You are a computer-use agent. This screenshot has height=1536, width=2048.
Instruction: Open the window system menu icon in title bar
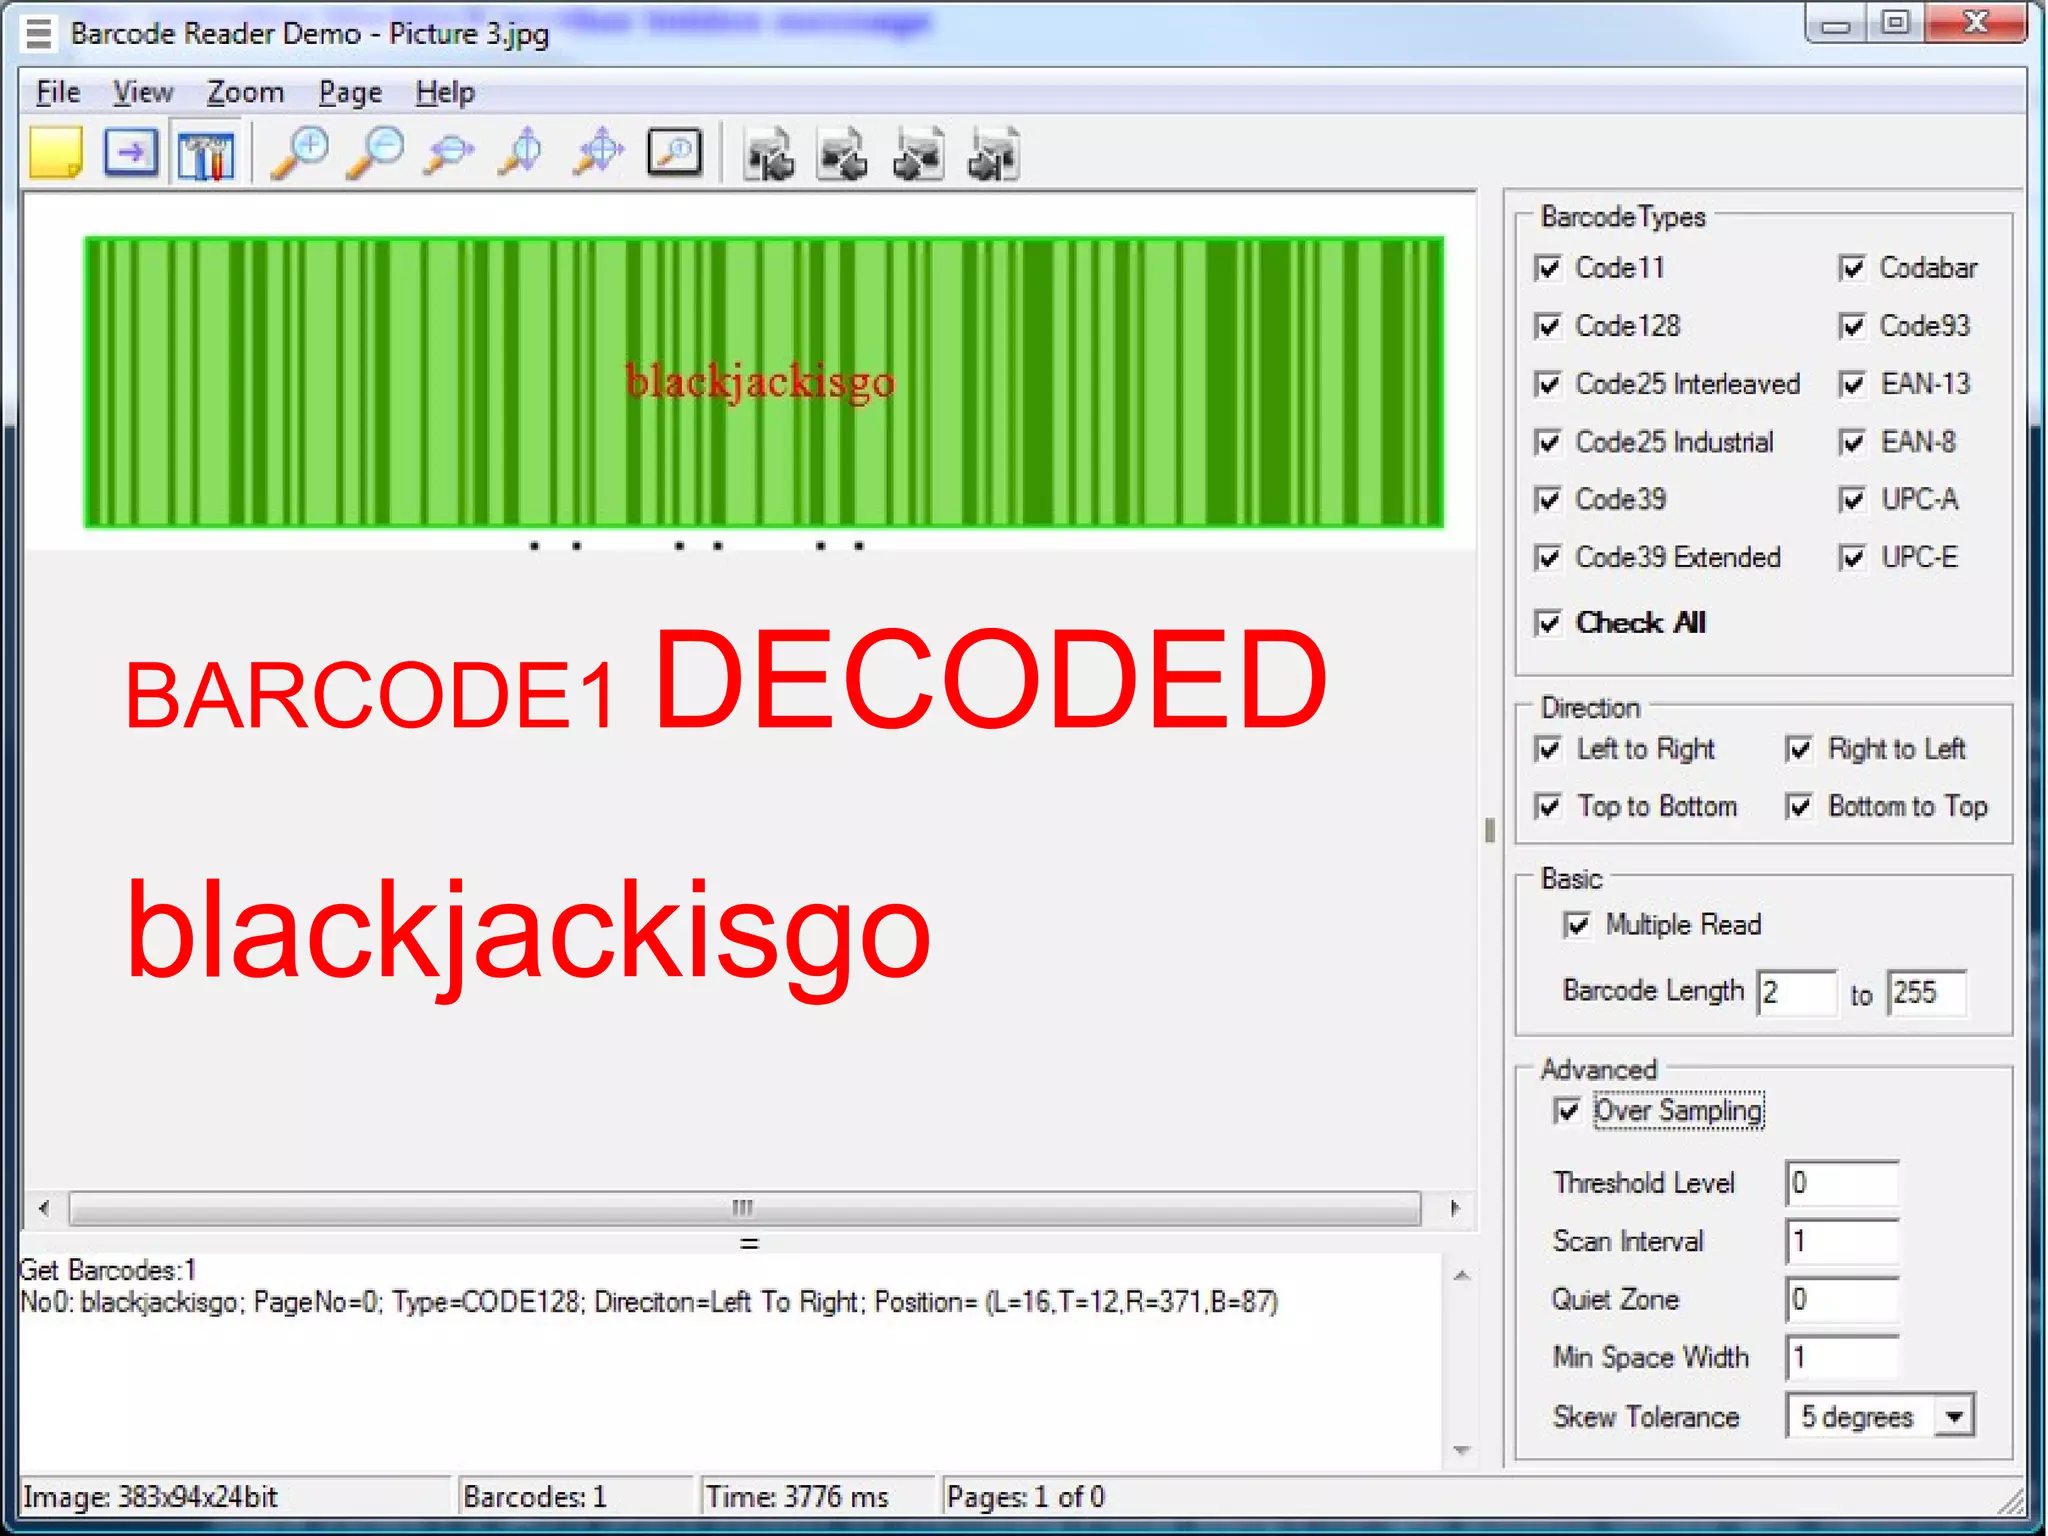(39, 33)
